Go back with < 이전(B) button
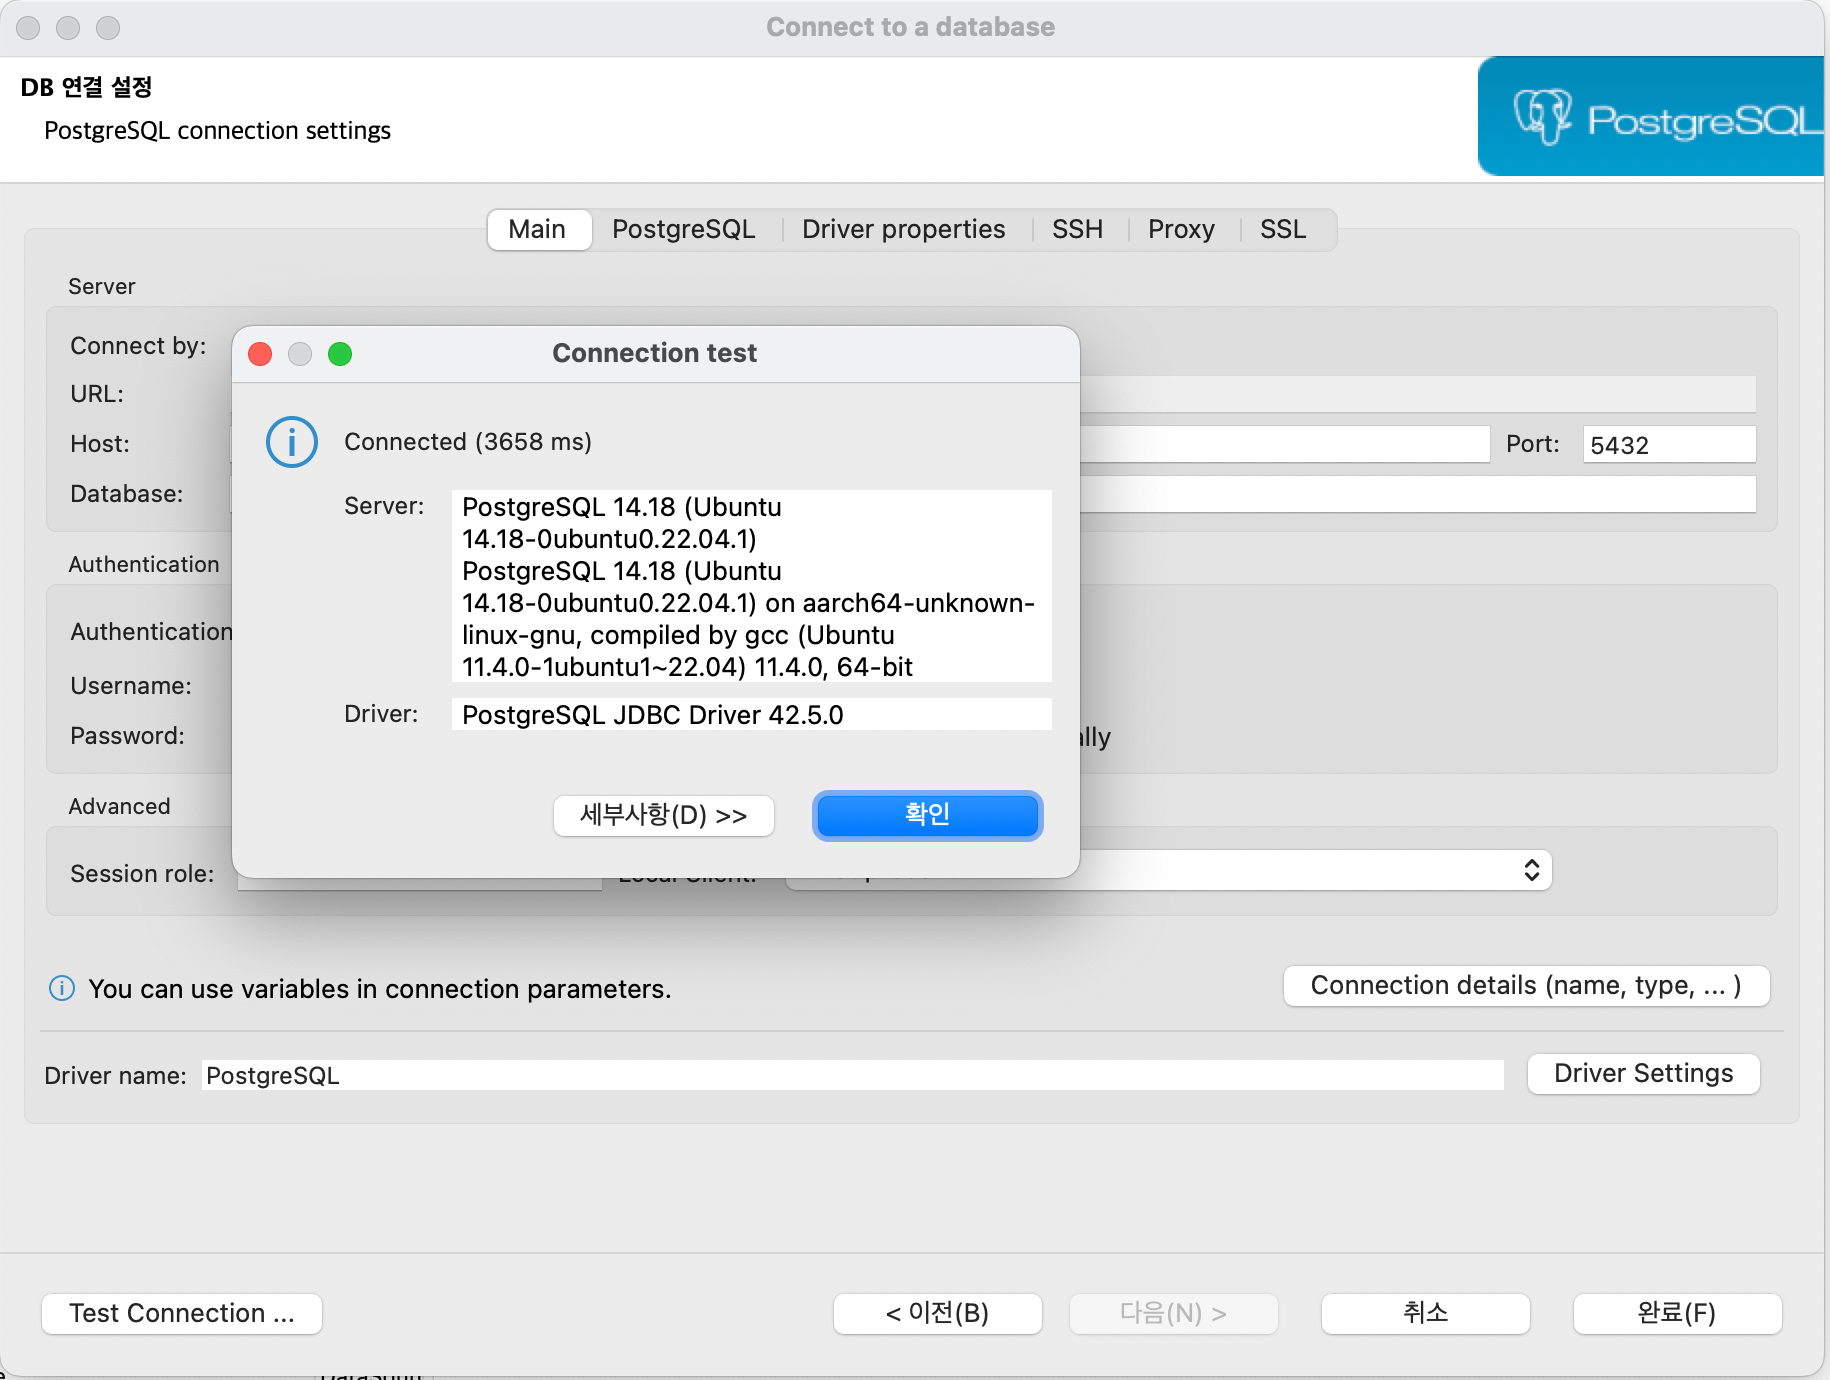 tap(937, 1314)
